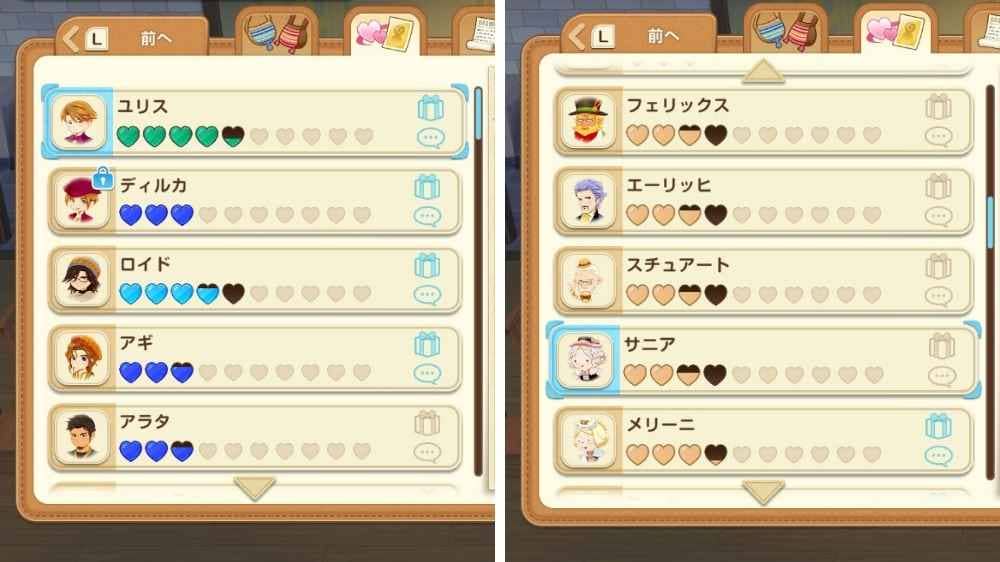Image resolution: width=1000 pixels, height=562 pixels.
Task: Click the left panel's vertical scrollbar
Action: coord(478,281)
